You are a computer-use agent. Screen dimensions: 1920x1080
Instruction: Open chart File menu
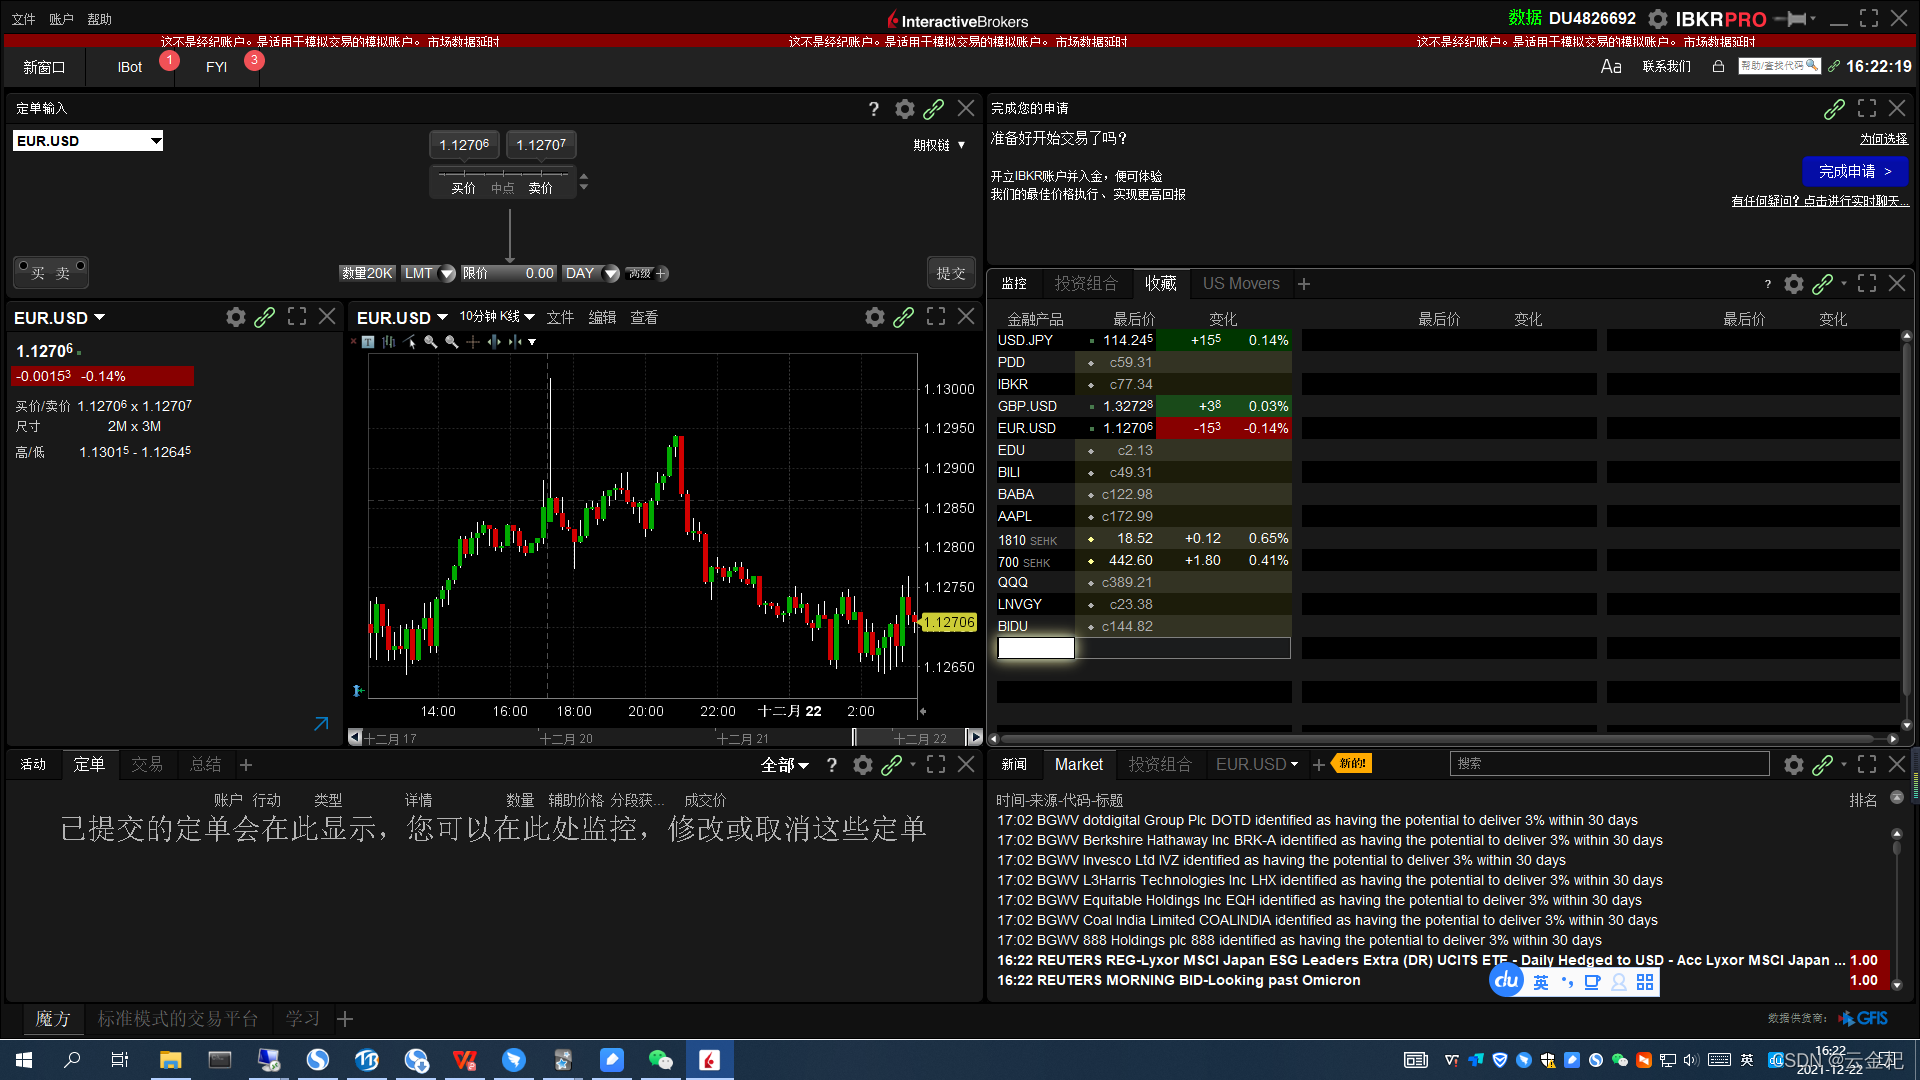tap(560, 318)
